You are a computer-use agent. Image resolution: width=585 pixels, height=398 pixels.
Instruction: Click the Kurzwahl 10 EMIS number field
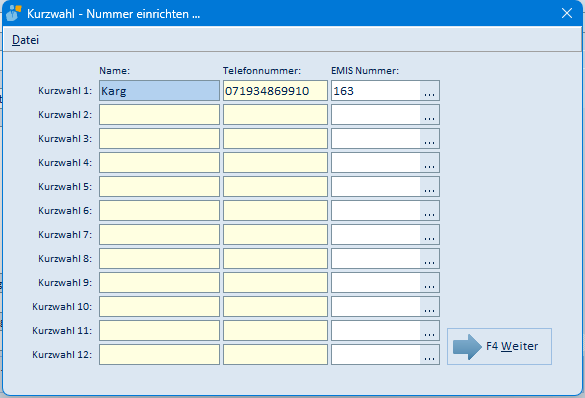[376, 306]
